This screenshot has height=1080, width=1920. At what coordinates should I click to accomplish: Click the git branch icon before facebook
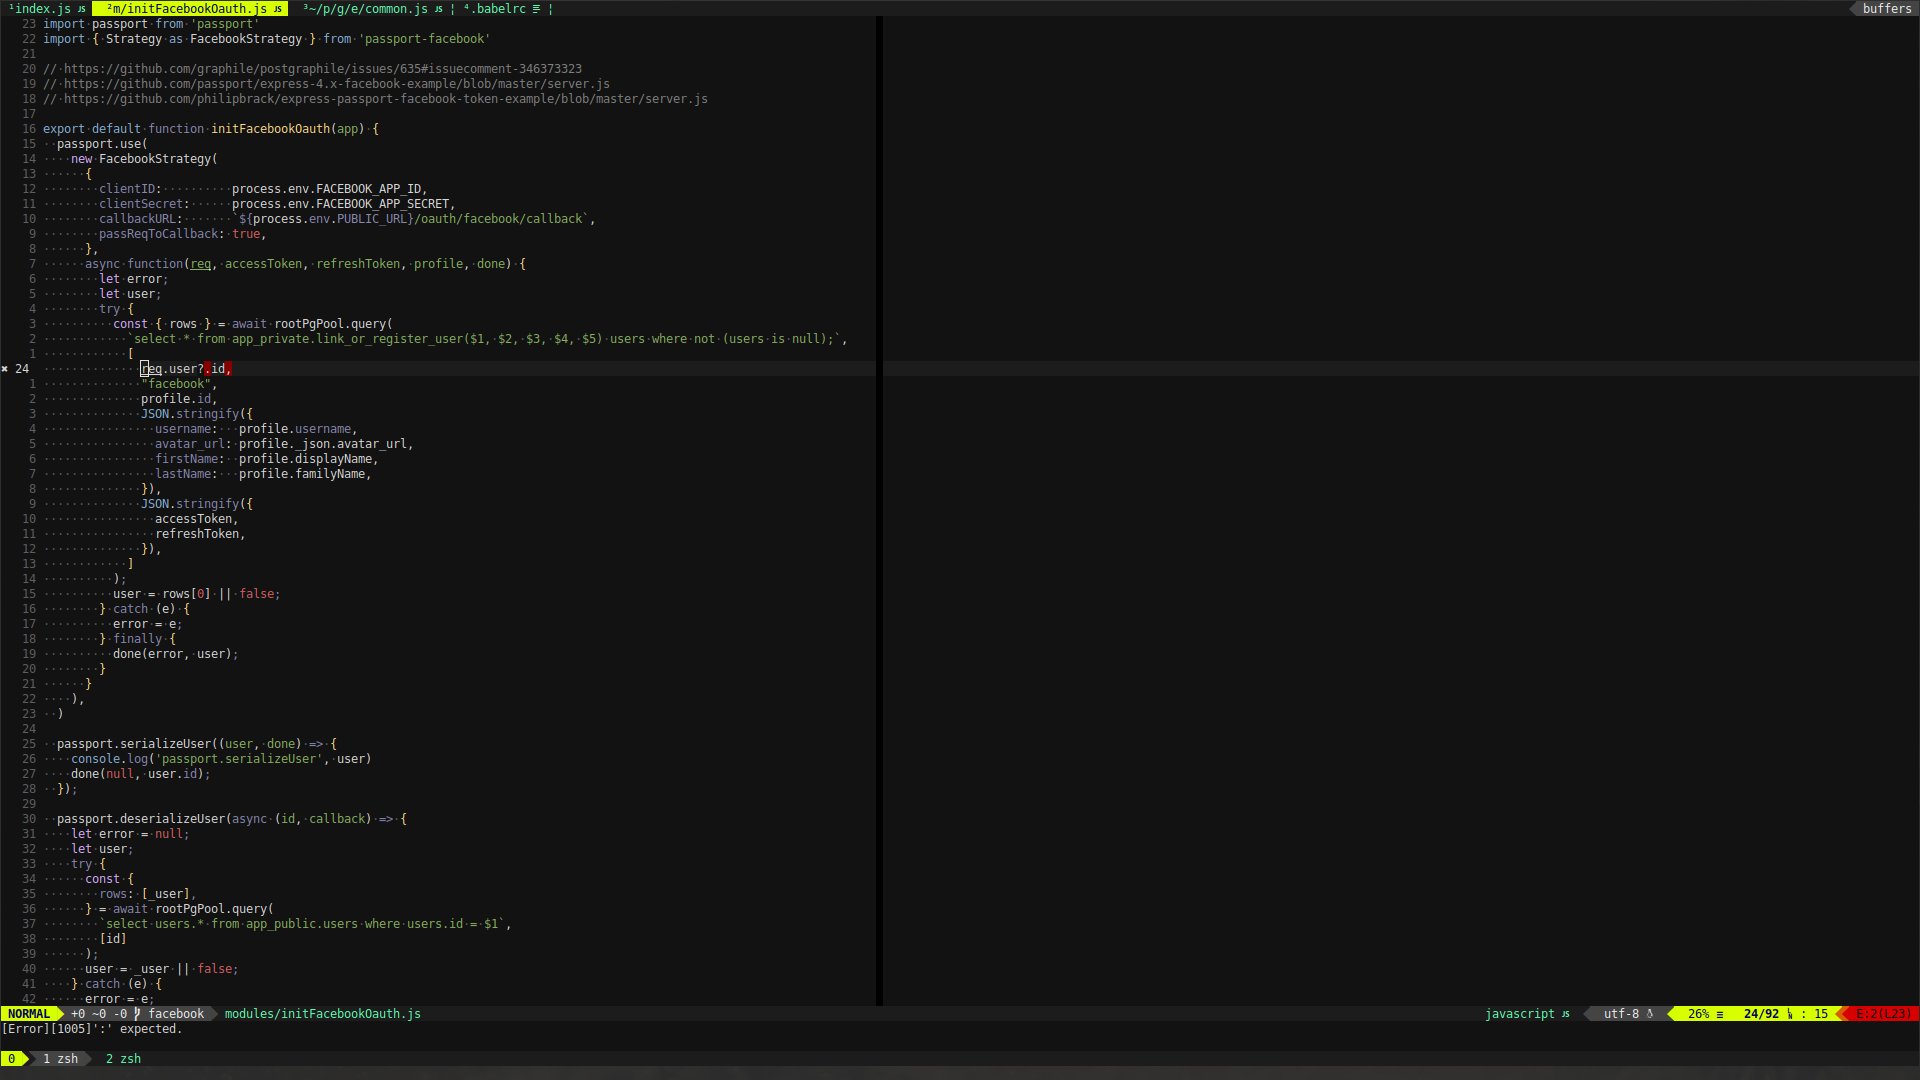pos(135,1014)
